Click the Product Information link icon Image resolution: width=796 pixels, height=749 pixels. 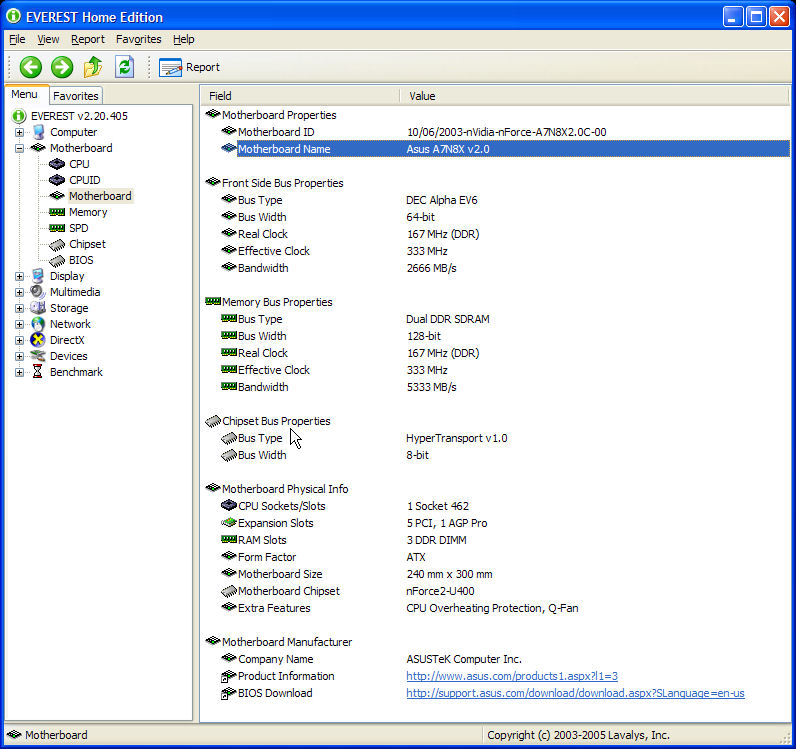(228, 676)
